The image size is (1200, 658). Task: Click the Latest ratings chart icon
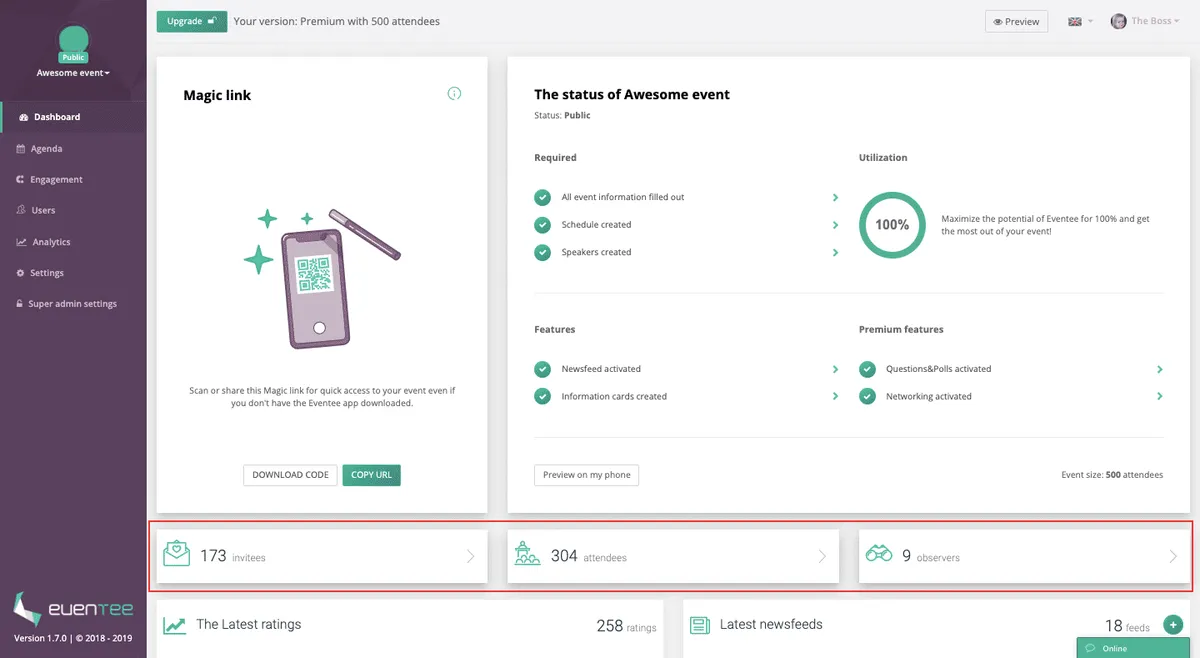[175, 625]
